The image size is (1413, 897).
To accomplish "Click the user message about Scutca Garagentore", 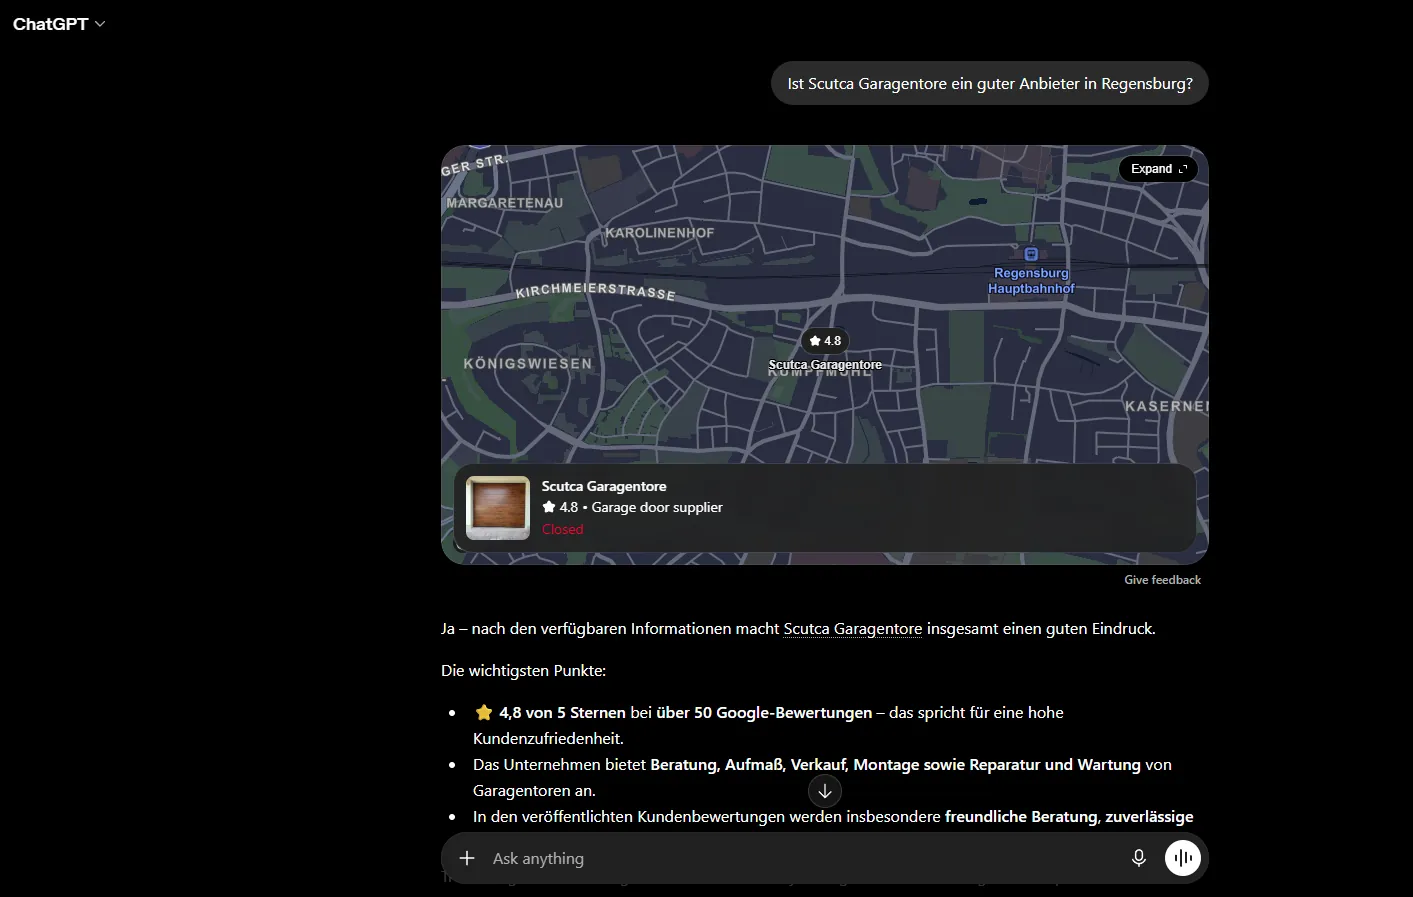I will pos(990,84).
